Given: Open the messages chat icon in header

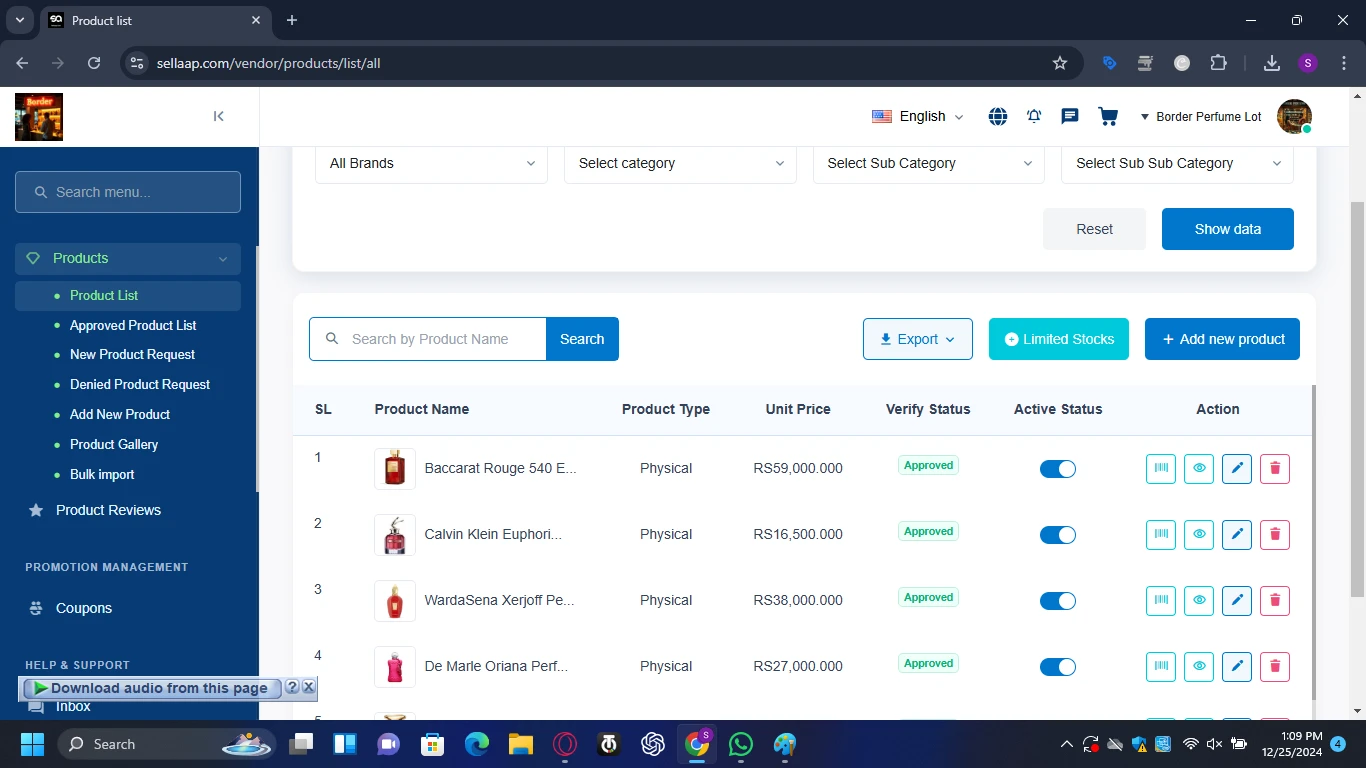Looking at the screenshot, I should pos(1070,116).
